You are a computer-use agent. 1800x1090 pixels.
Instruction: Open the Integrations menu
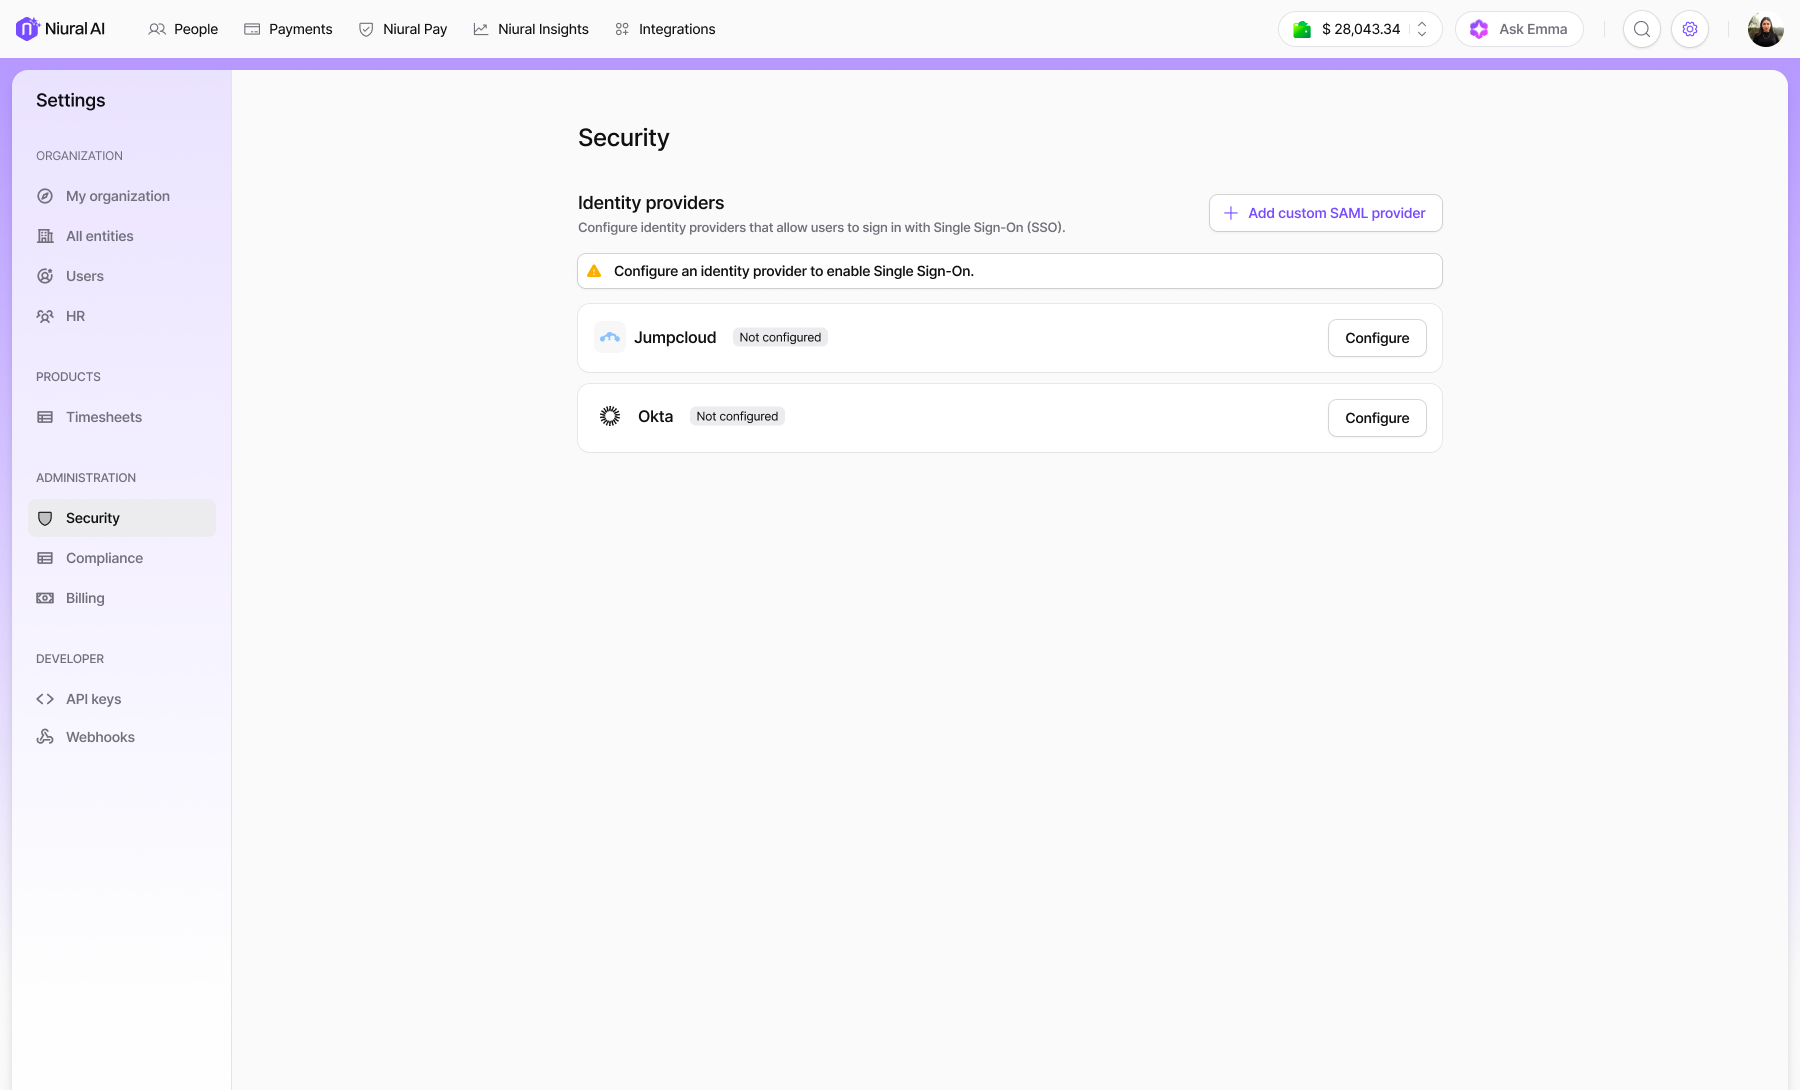665,29
